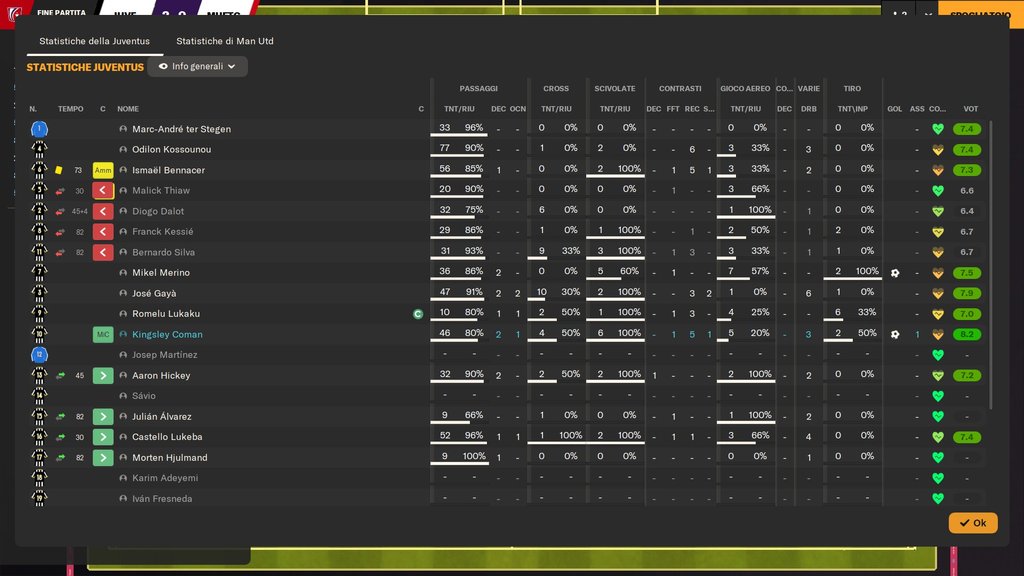Click Morten Hjulmand's green substituted-on arrow

[x=103, y=458]
